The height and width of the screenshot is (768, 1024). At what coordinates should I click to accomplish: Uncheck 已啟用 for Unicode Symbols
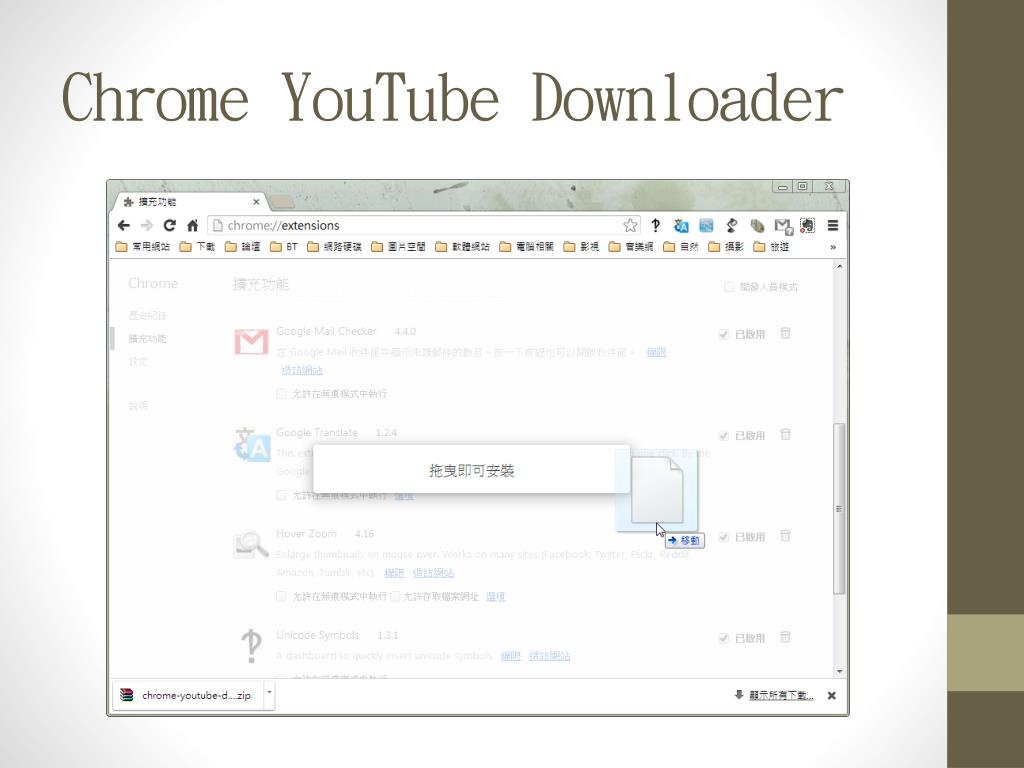724,638
